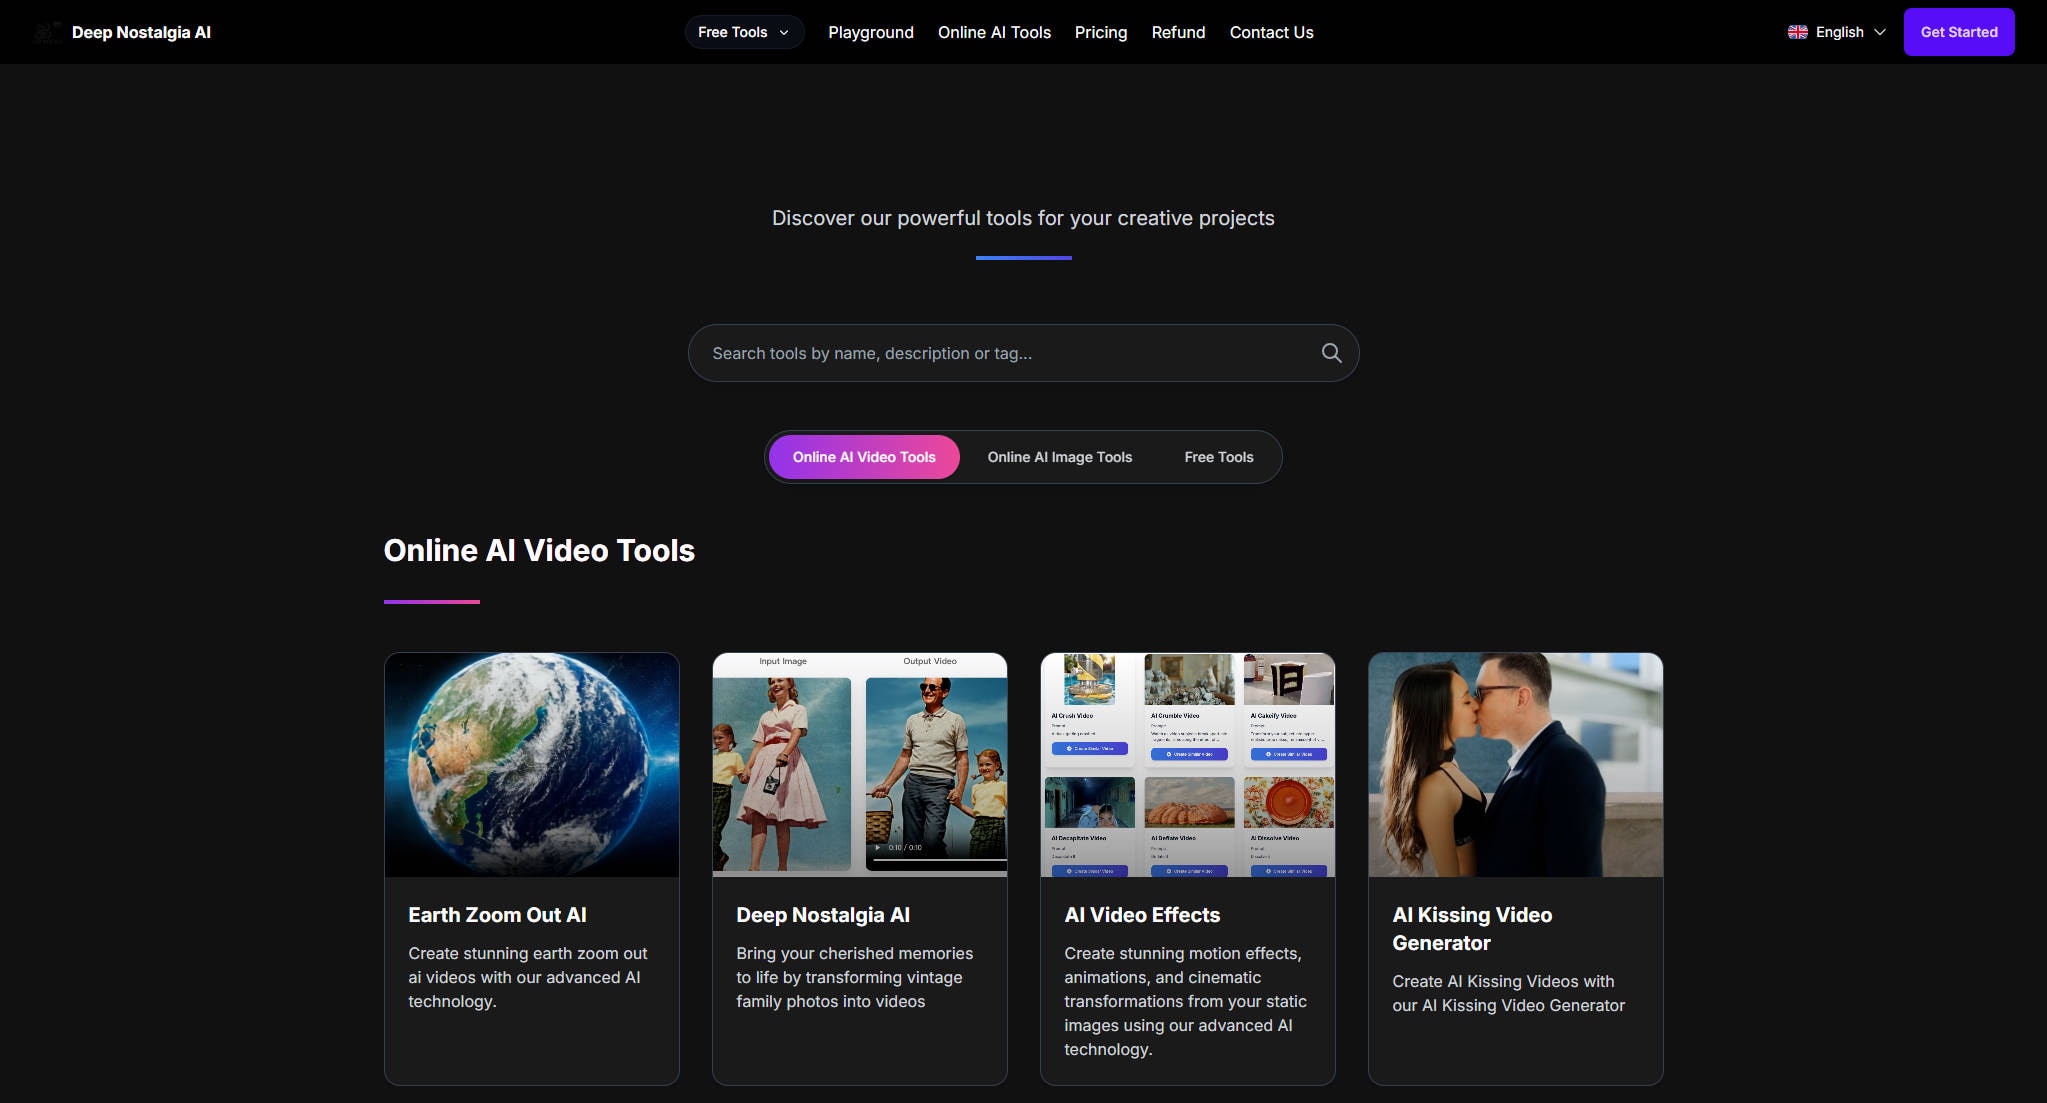Open the Earth Zoom Out AI thumbnail

click(532, 765)
